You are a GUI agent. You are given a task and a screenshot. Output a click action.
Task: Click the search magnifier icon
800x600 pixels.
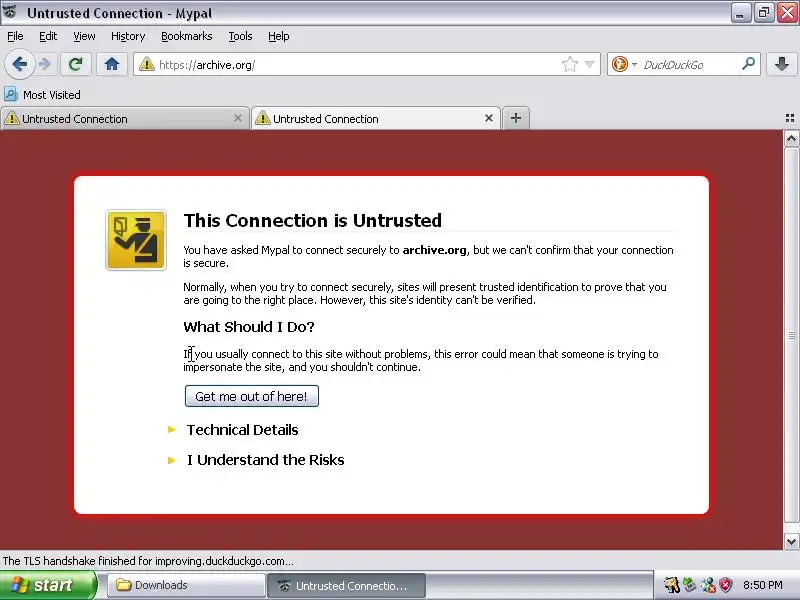point(748,64)
